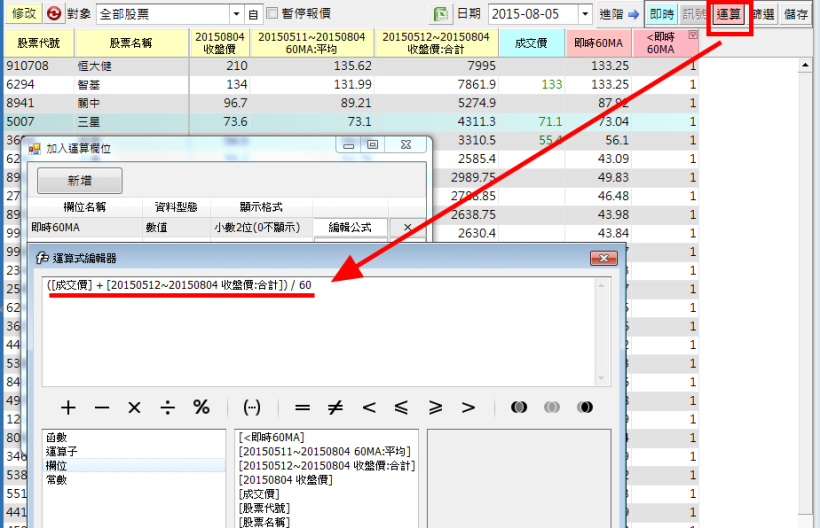Select stock row 5007 三星
The image size is (820, 528).
(x=351, y=122)
